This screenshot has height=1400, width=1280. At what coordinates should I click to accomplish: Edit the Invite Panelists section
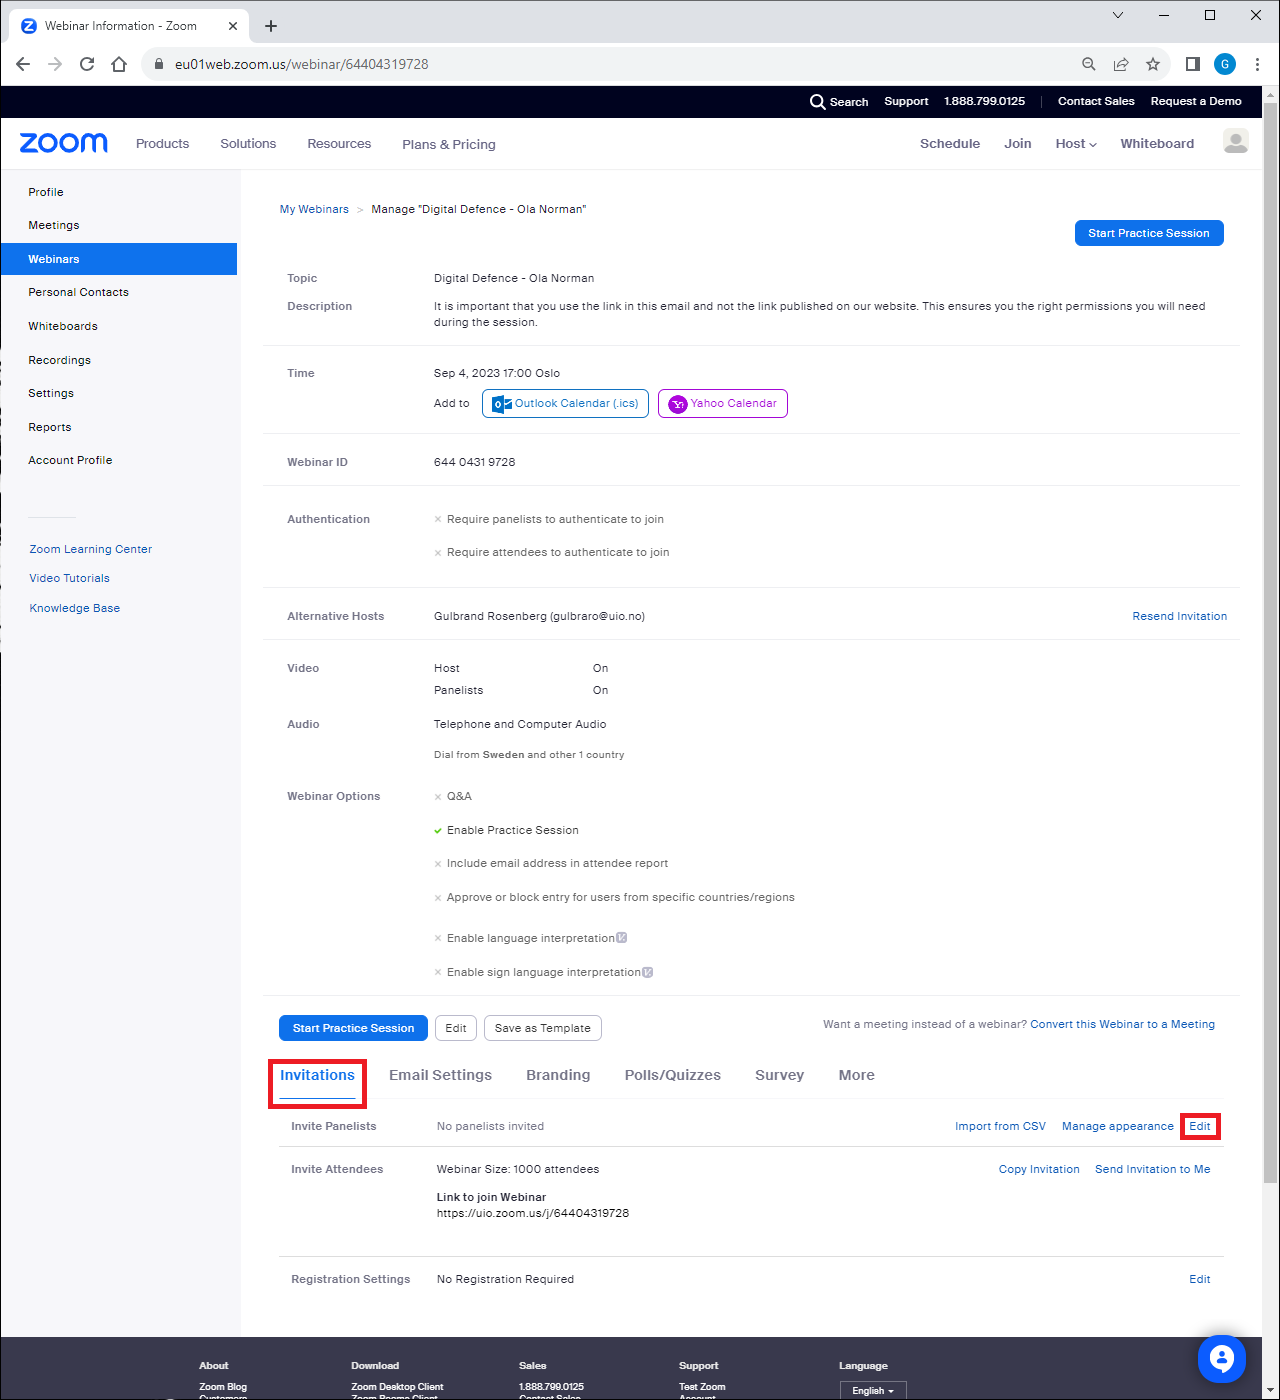pyautogui.click(x=1200, y=1126)
